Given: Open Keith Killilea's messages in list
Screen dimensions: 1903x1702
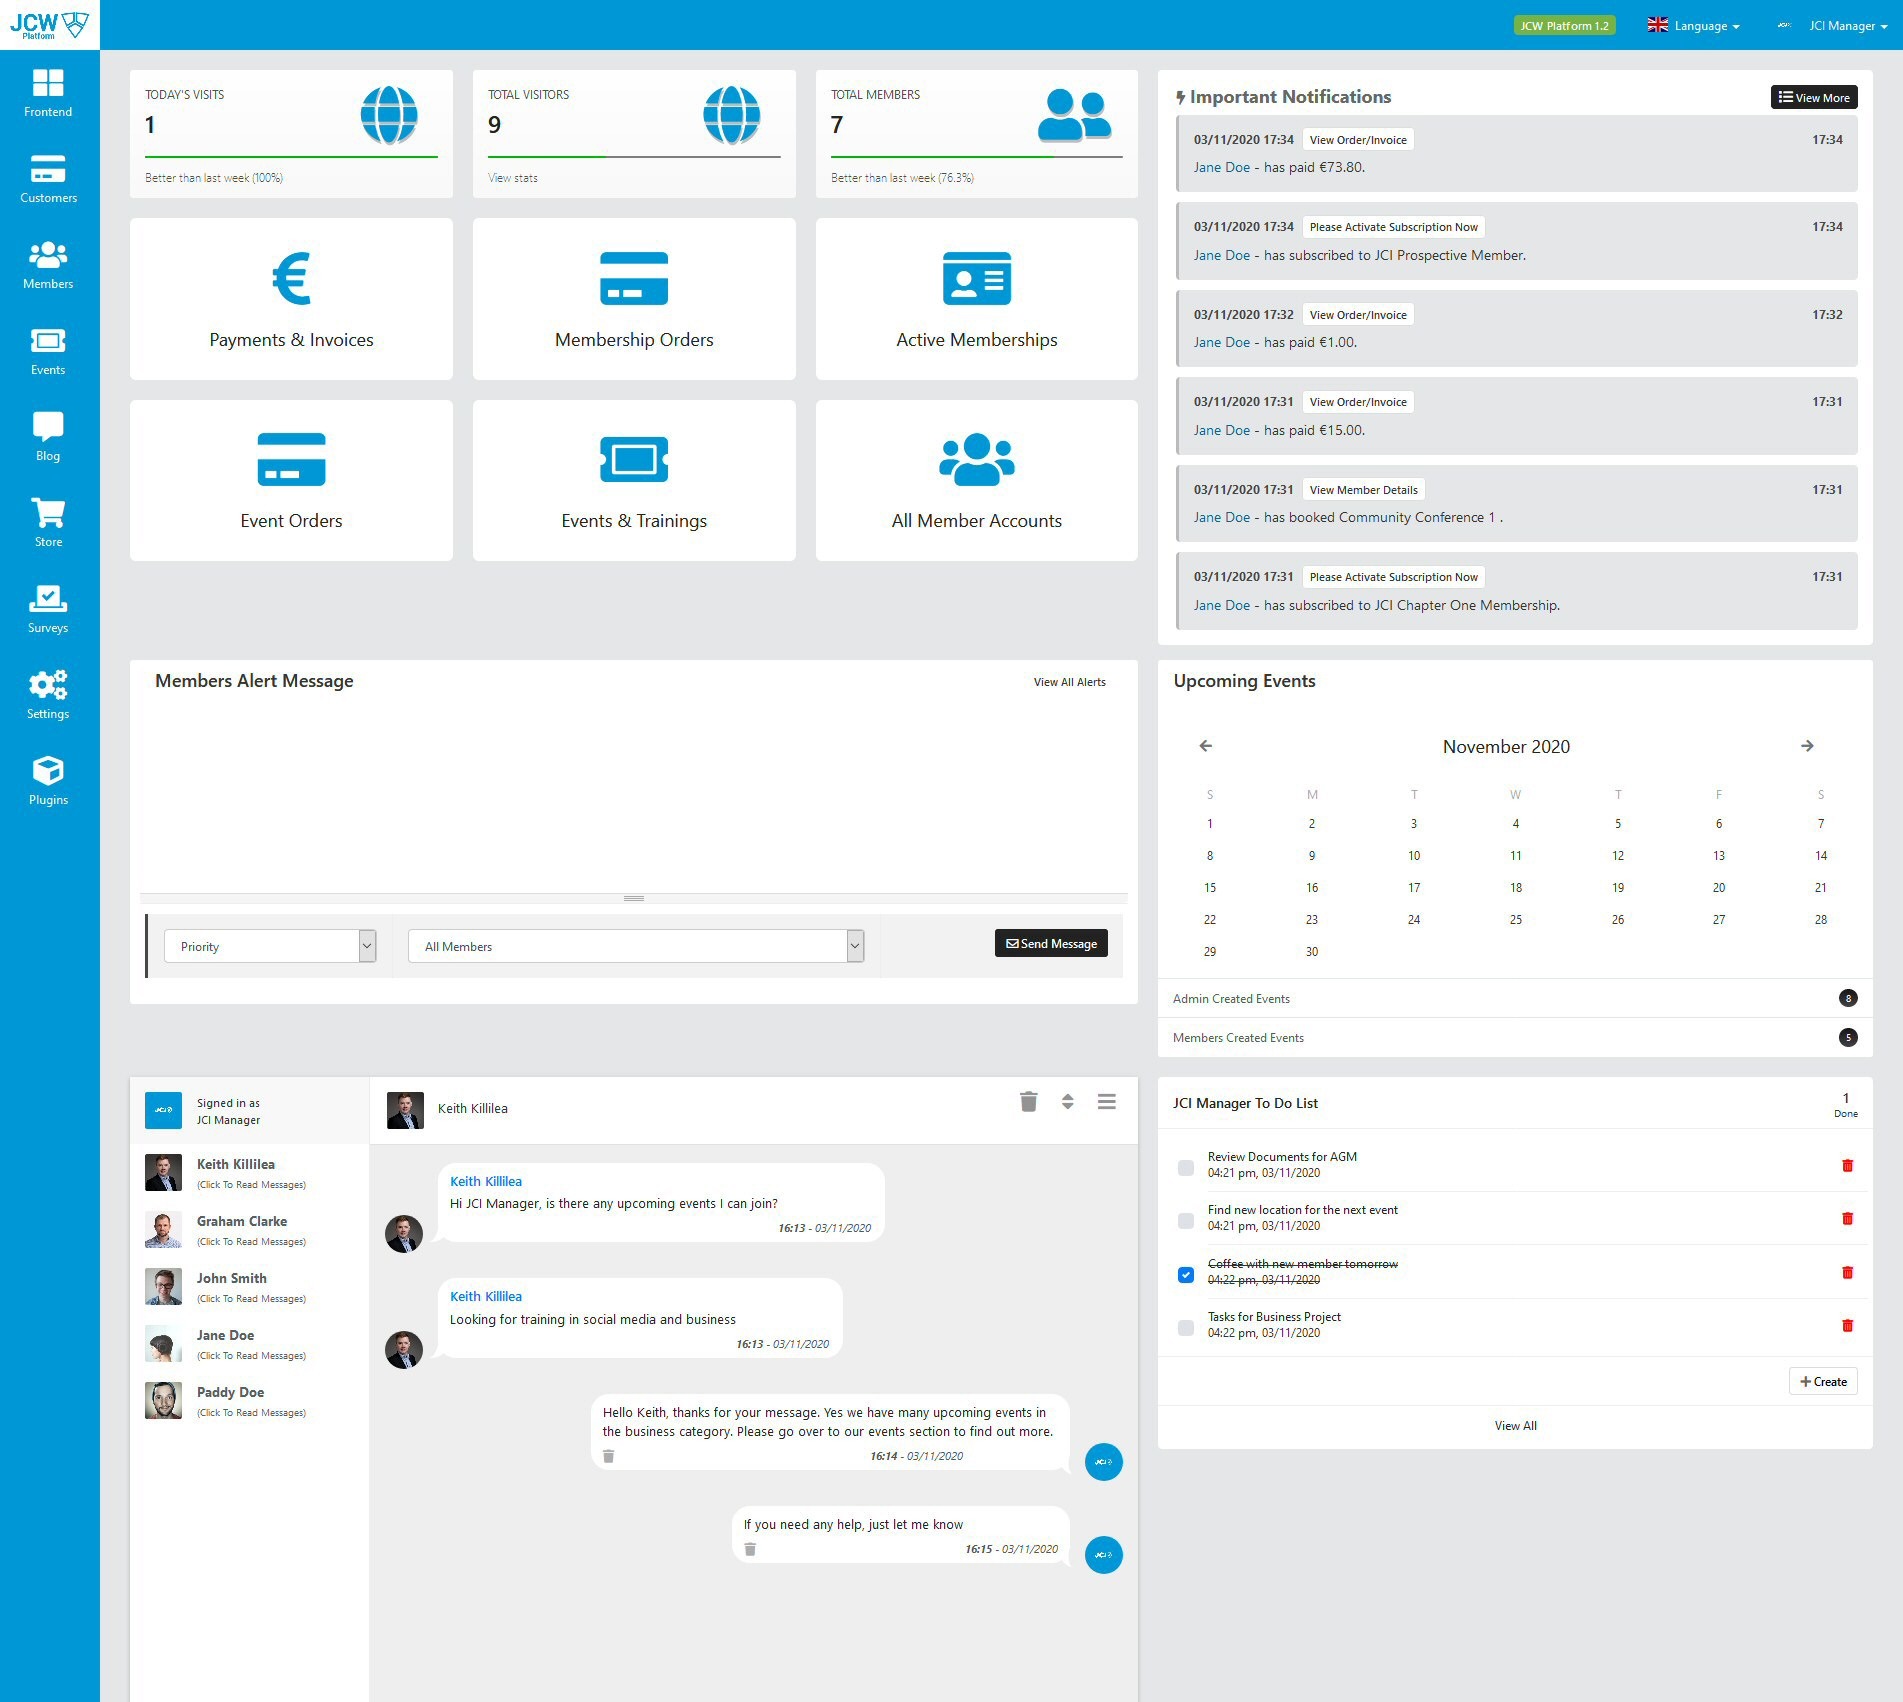Looking at the screenshot, I should pos(250,1172).
